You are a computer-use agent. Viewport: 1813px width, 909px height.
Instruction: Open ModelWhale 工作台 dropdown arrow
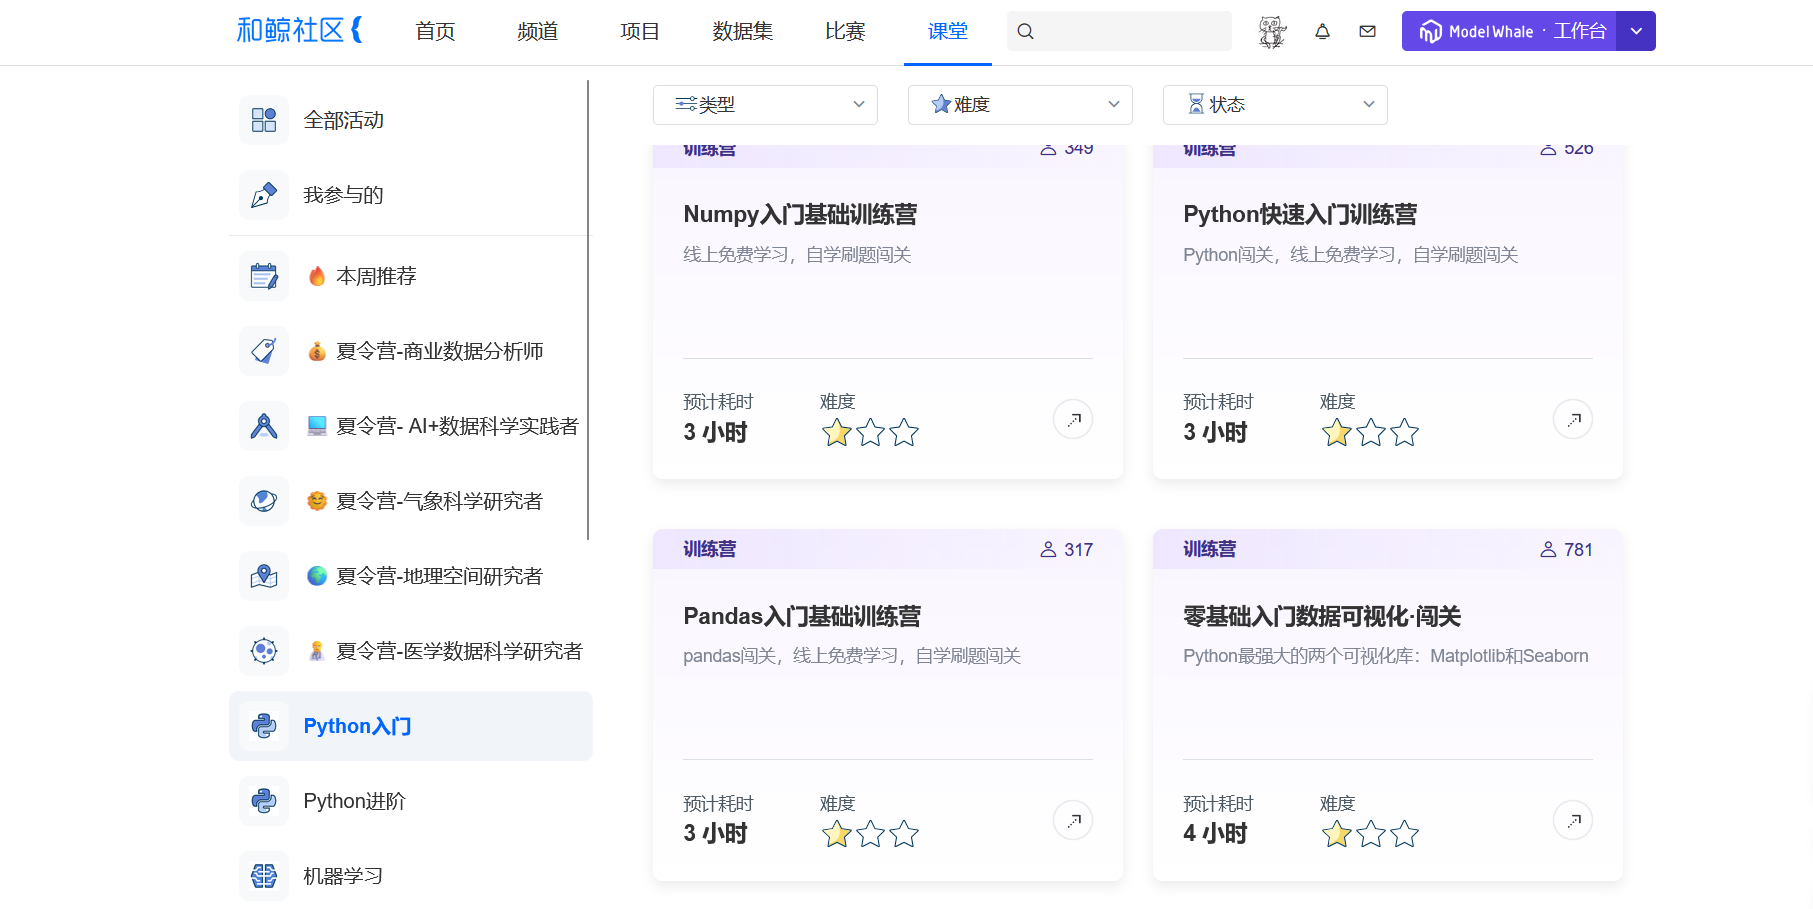click(1636, 31)
